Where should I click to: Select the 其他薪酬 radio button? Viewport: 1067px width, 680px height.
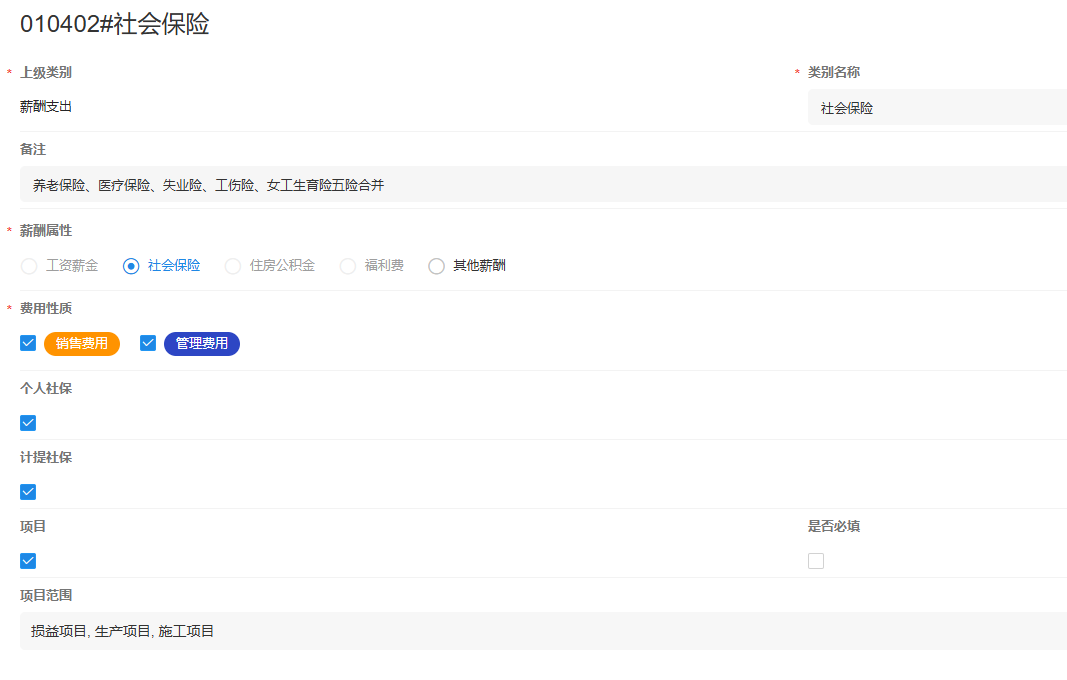coord(436,265)
